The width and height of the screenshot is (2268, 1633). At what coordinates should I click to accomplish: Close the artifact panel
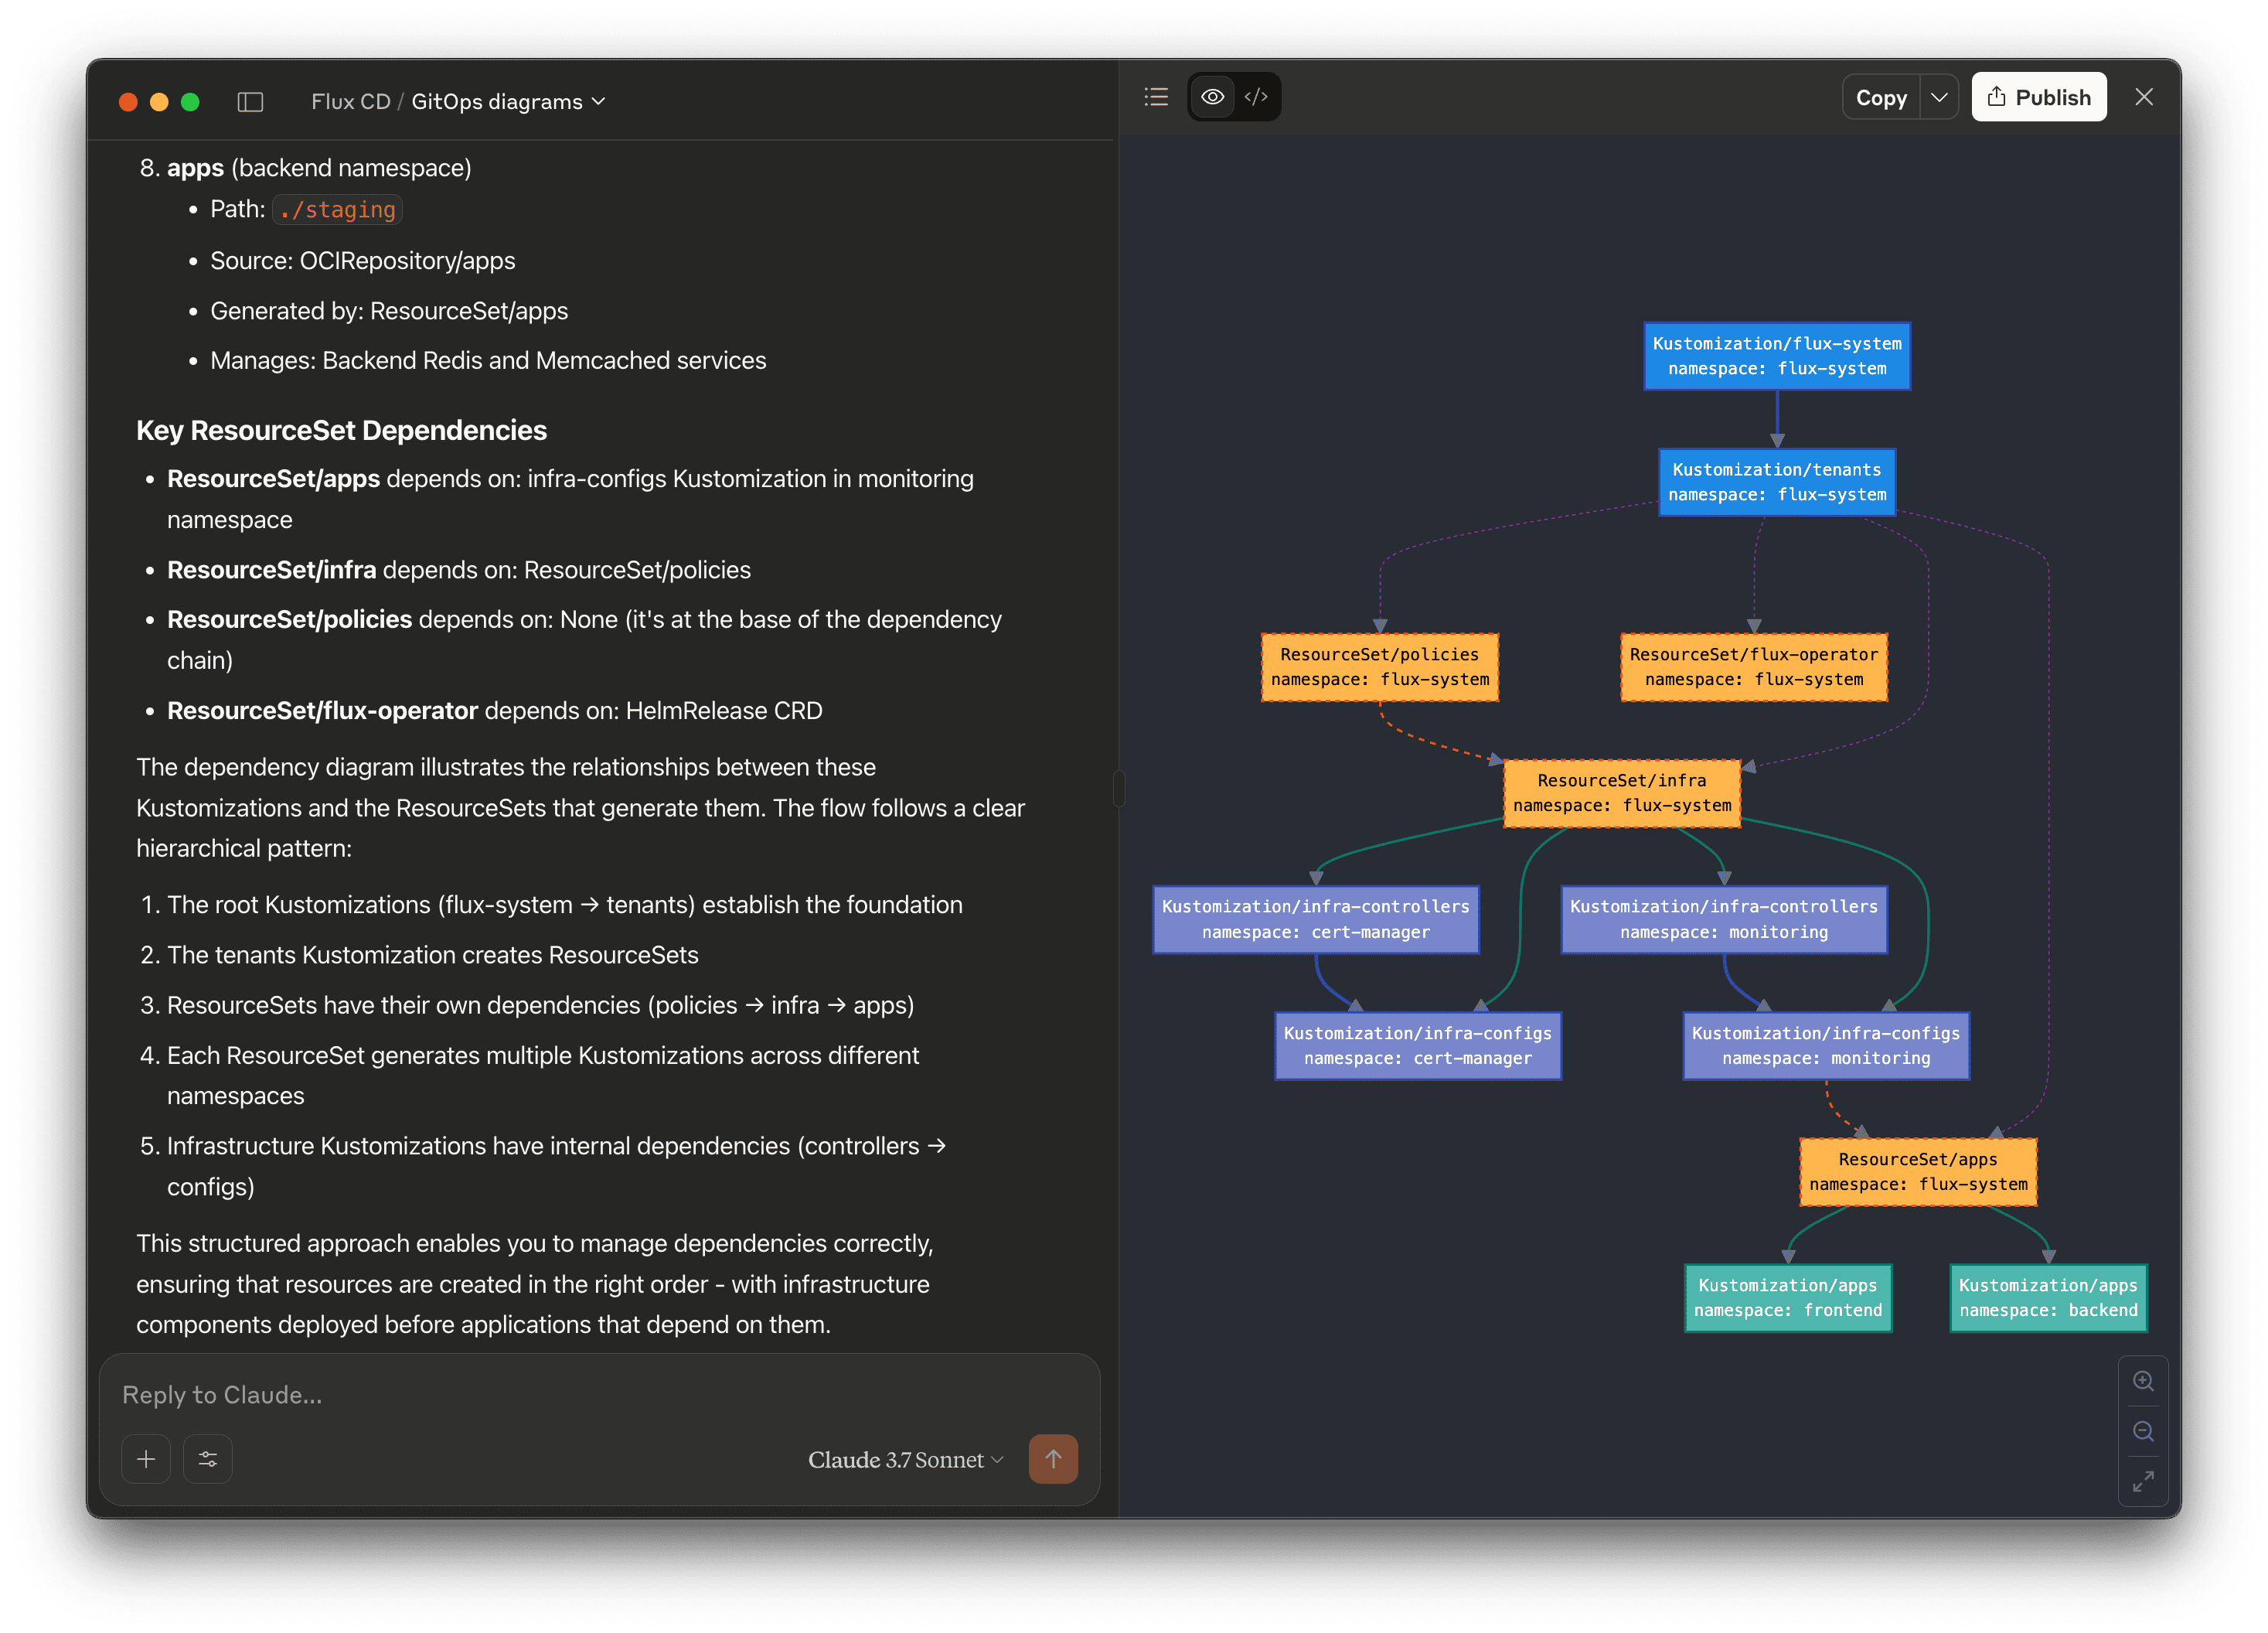[2143, 97]
